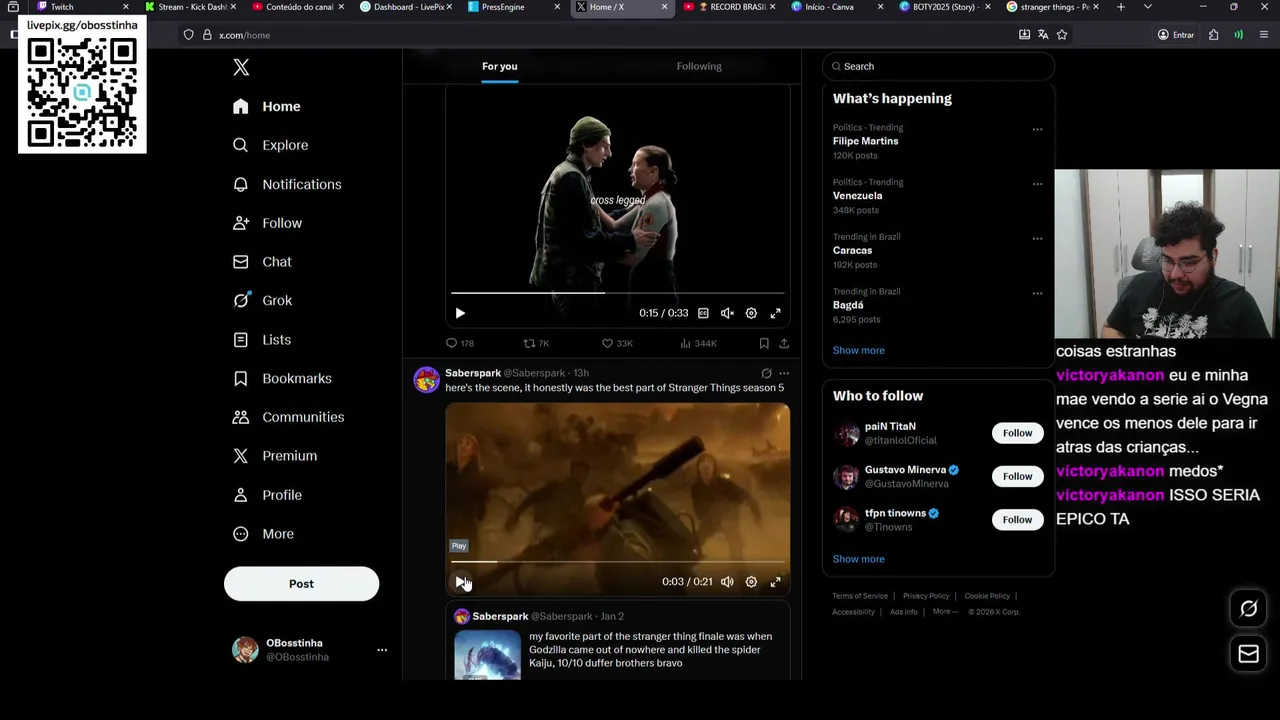This screenshot has height=720, width=1280.
Task: Open Chat in the sidebar
Action: (262, 262)
